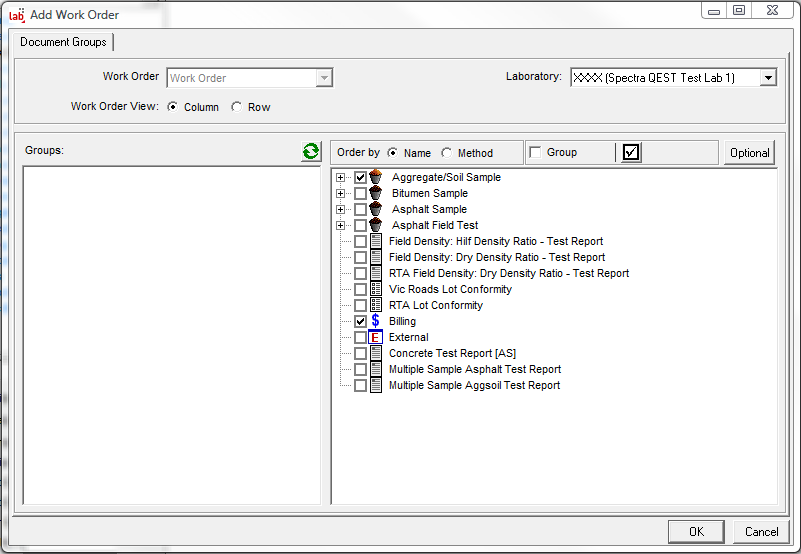Image resolution: width=801 pixels, height=554 pixels.
Task: Select the Row work order view
Action: [236, 107]
